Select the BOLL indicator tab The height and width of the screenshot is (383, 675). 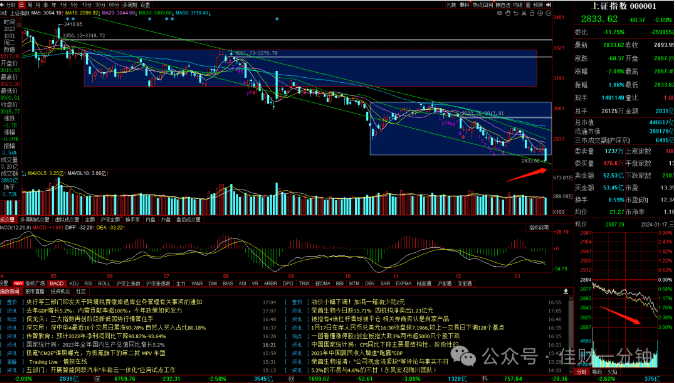(x=105, y=284)
